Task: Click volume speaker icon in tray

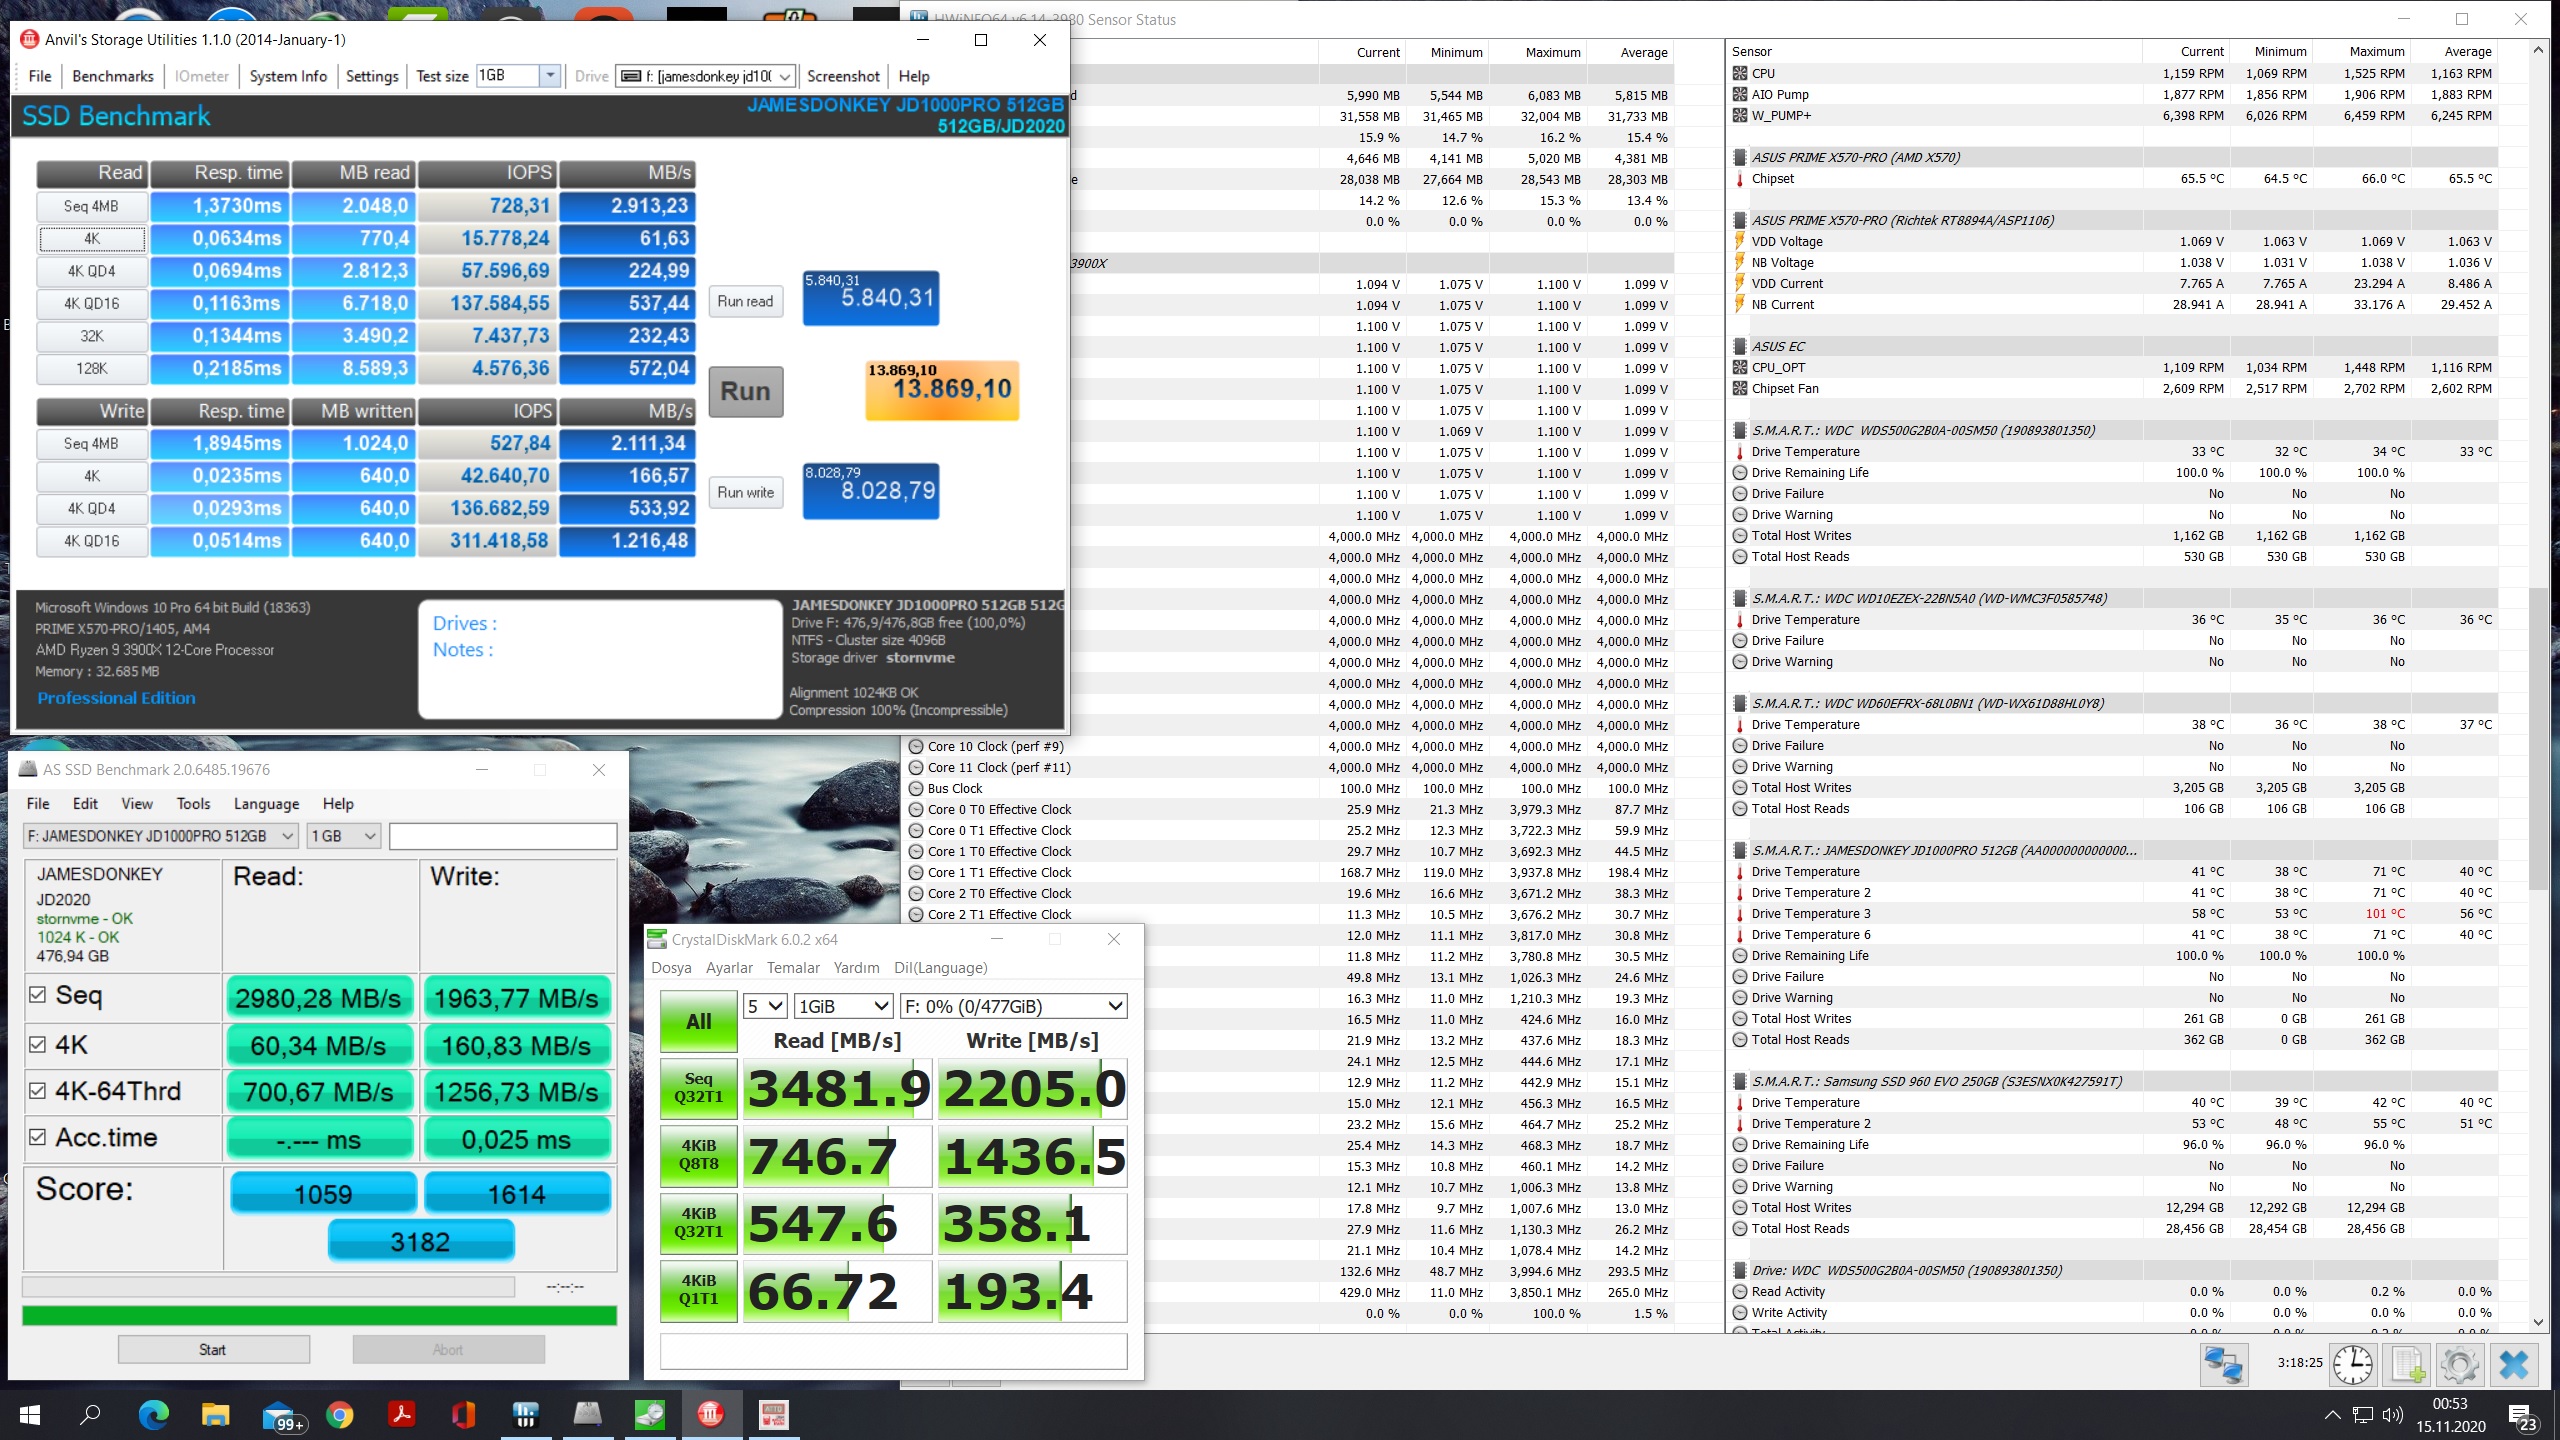Action: (x=2392, y=1415)
